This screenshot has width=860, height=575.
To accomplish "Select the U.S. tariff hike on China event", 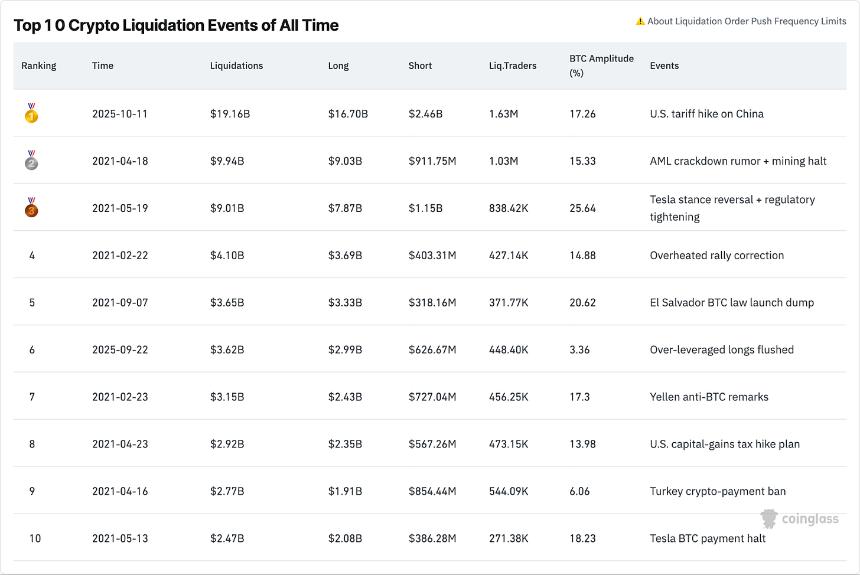I will tap(706, 114).
